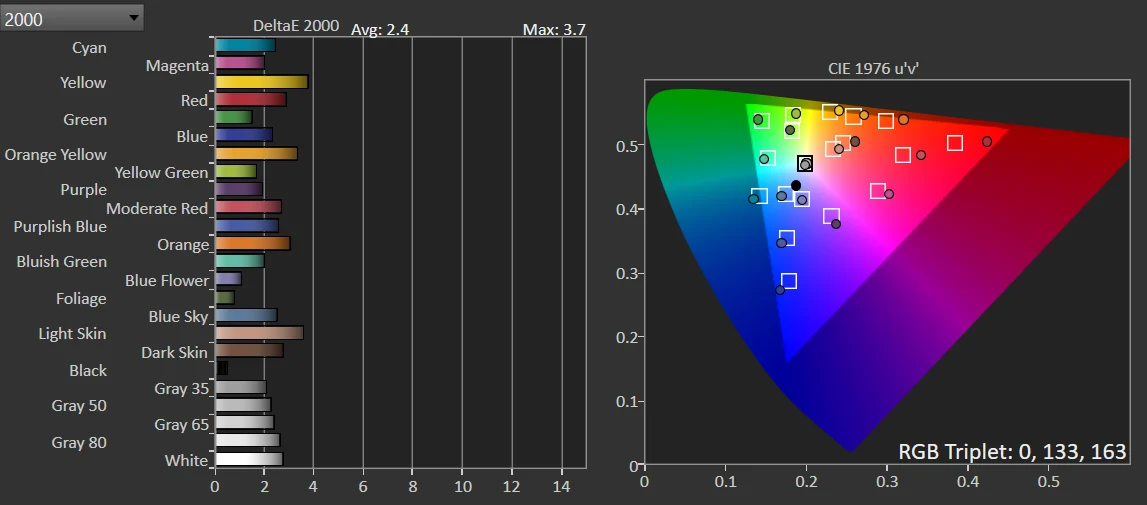The image size is (1147, 505).
Task: Click the RGB Triplet readout text
Action: click(x=1012, y=451)
